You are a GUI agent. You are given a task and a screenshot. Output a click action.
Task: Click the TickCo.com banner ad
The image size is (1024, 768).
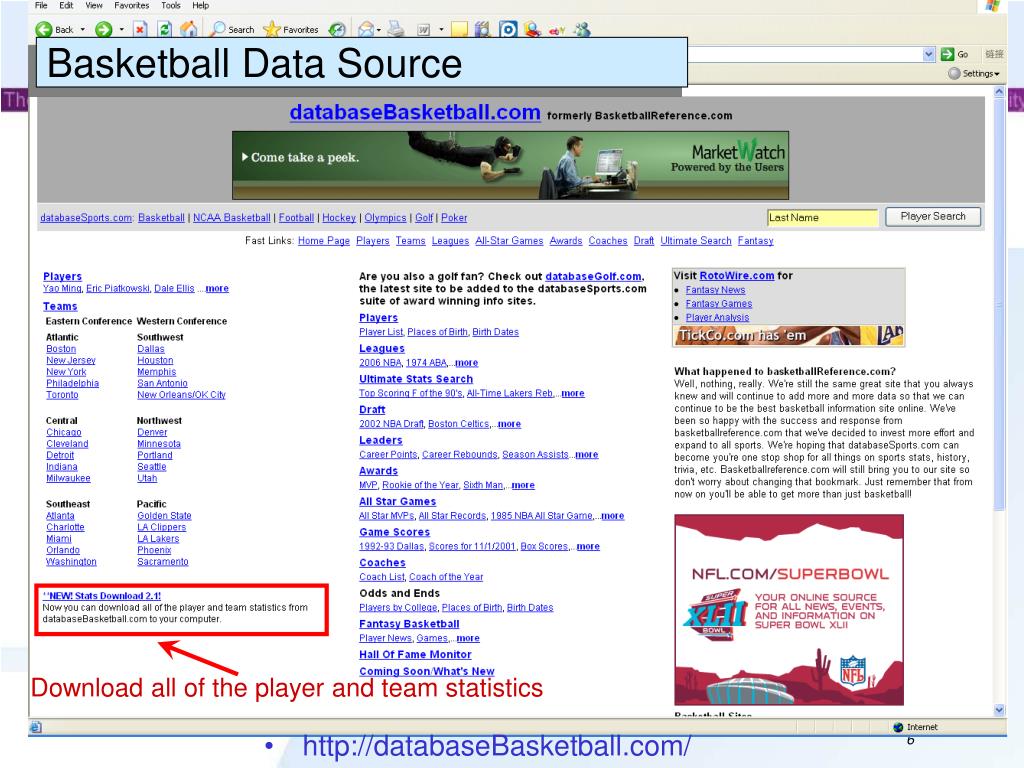789,336
